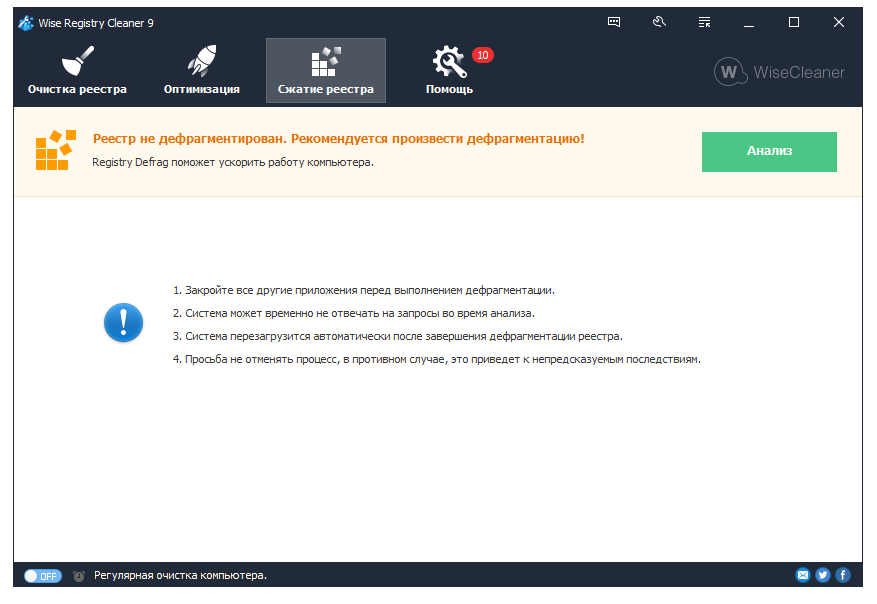The height and width of the screenshot is (604, 877).
Task: Click the feedback message icon in title bar
Action: (x=614, y=22)
